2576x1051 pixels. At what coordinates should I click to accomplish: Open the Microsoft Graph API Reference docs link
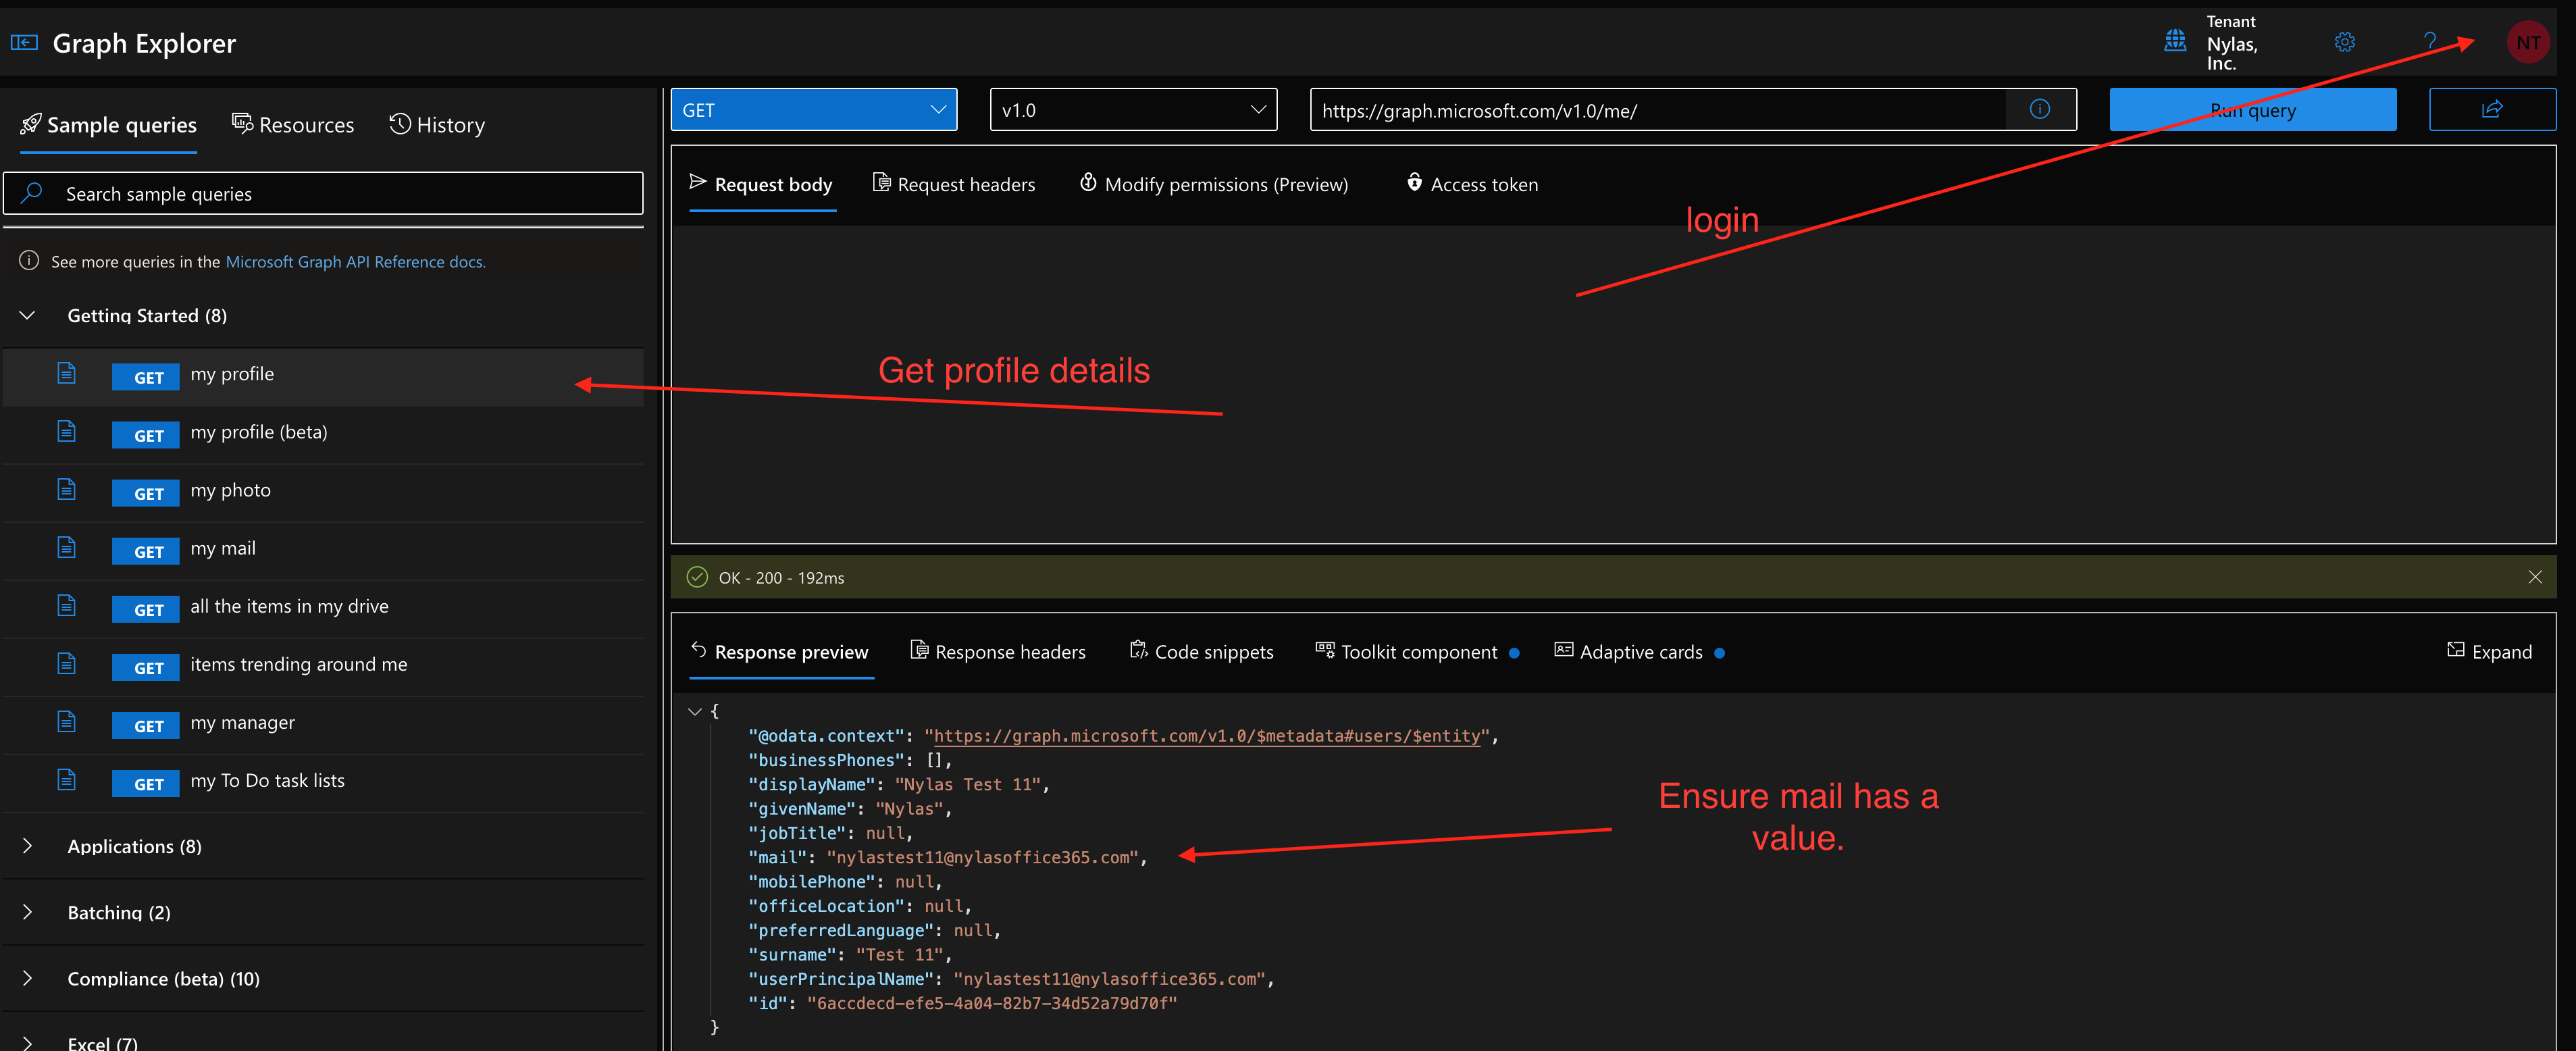(355, 261)
